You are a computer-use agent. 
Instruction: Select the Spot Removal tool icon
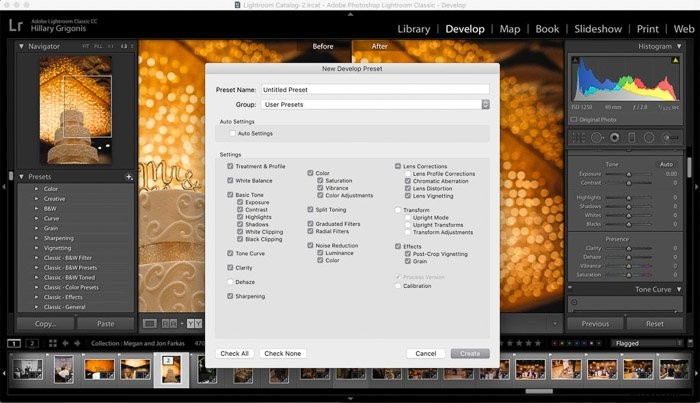click(596, 137)
